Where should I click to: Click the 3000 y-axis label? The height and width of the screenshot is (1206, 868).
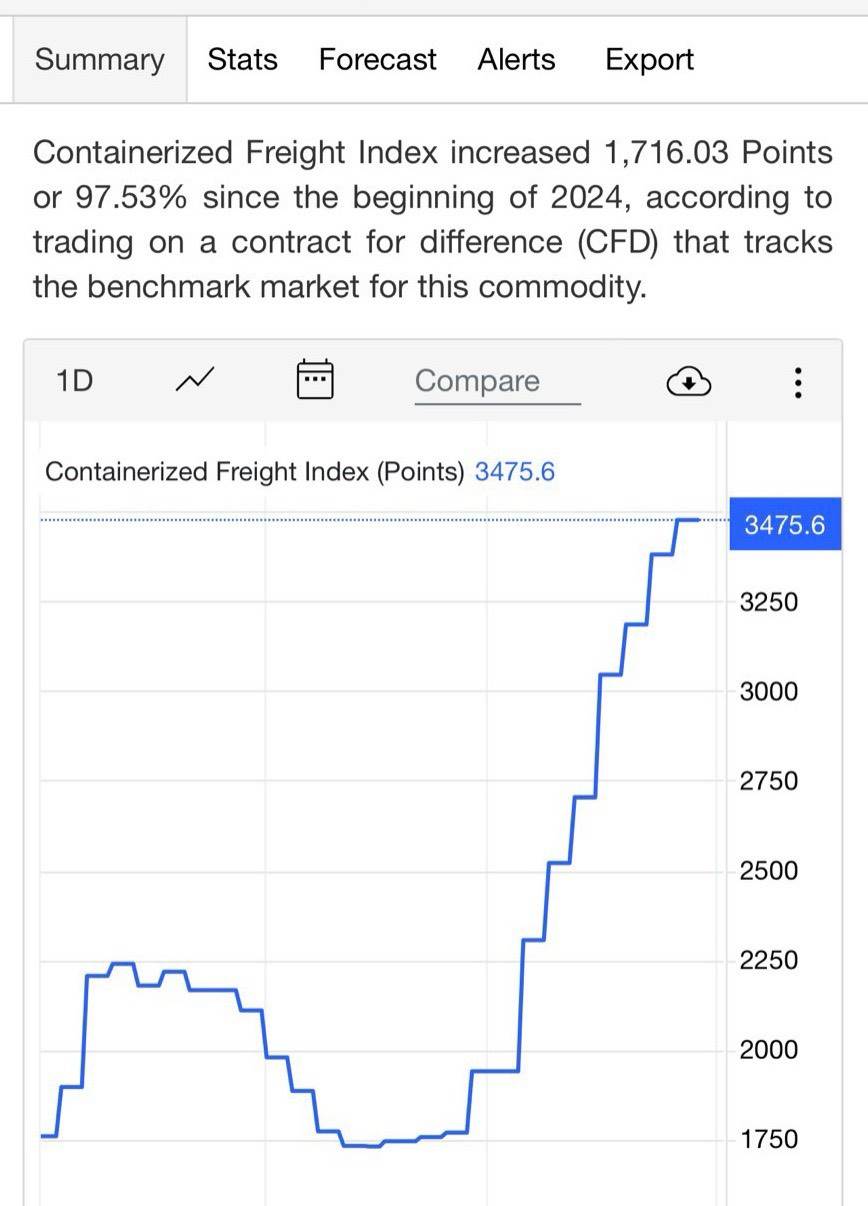click(x=768, y=691)
